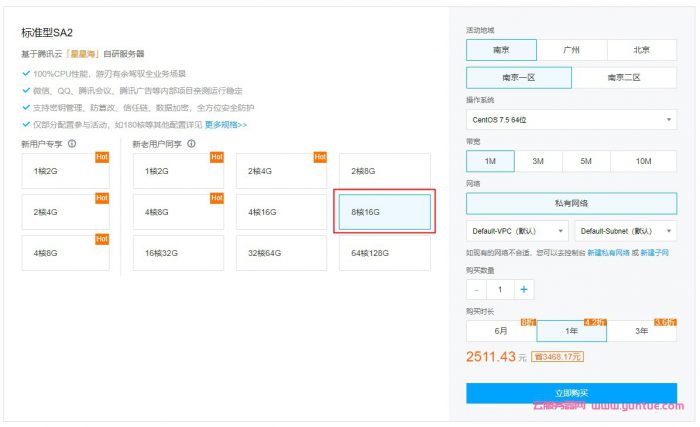The image size is (700, 427).
Task: Click the 新建私有网络 link
Action: (x=610, y=253)
